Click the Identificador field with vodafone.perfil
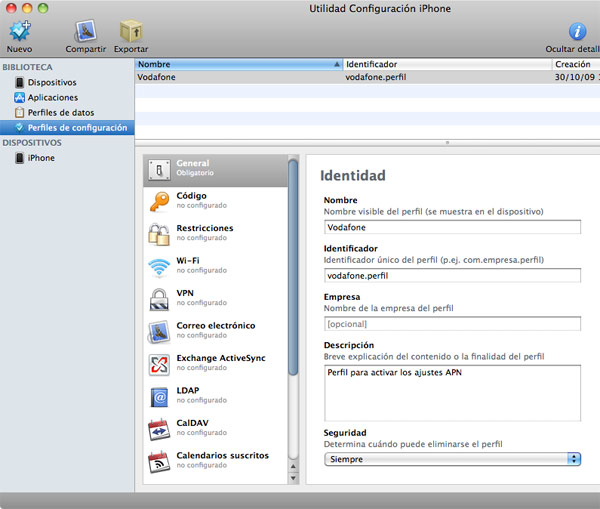Image resolution: width=600 pixels, height=509 pixels. (452, 276)
